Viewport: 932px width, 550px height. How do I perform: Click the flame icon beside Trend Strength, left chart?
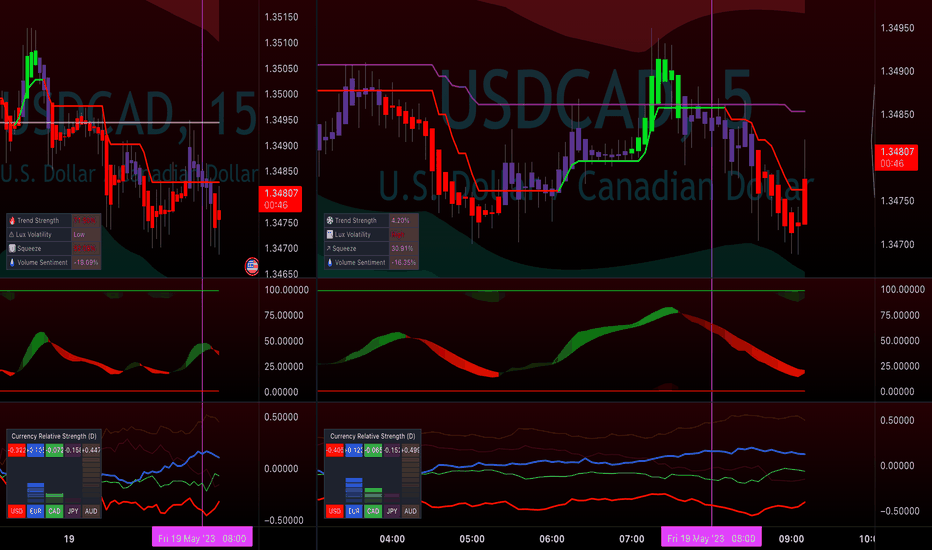click(12, 221)
